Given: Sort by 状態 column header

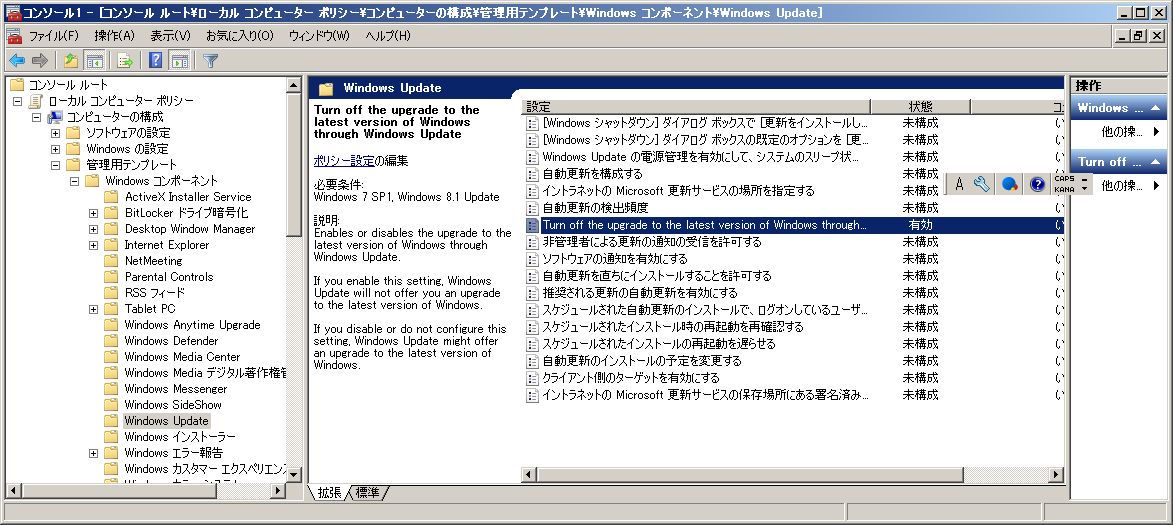Looking at the screenshot, I should click(921, 107).
